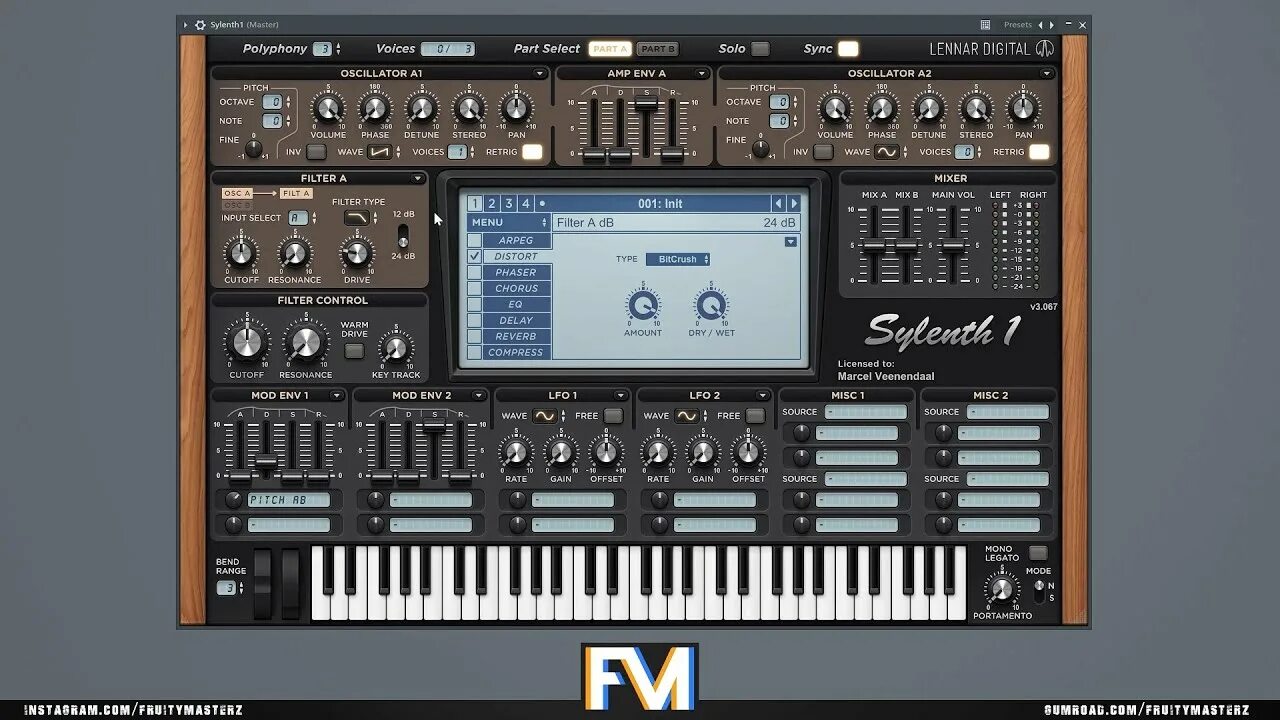This screenshot has width=1280, height=720.
Task: Enable the Reverb effect checkbox
Action: click(475, 337)
